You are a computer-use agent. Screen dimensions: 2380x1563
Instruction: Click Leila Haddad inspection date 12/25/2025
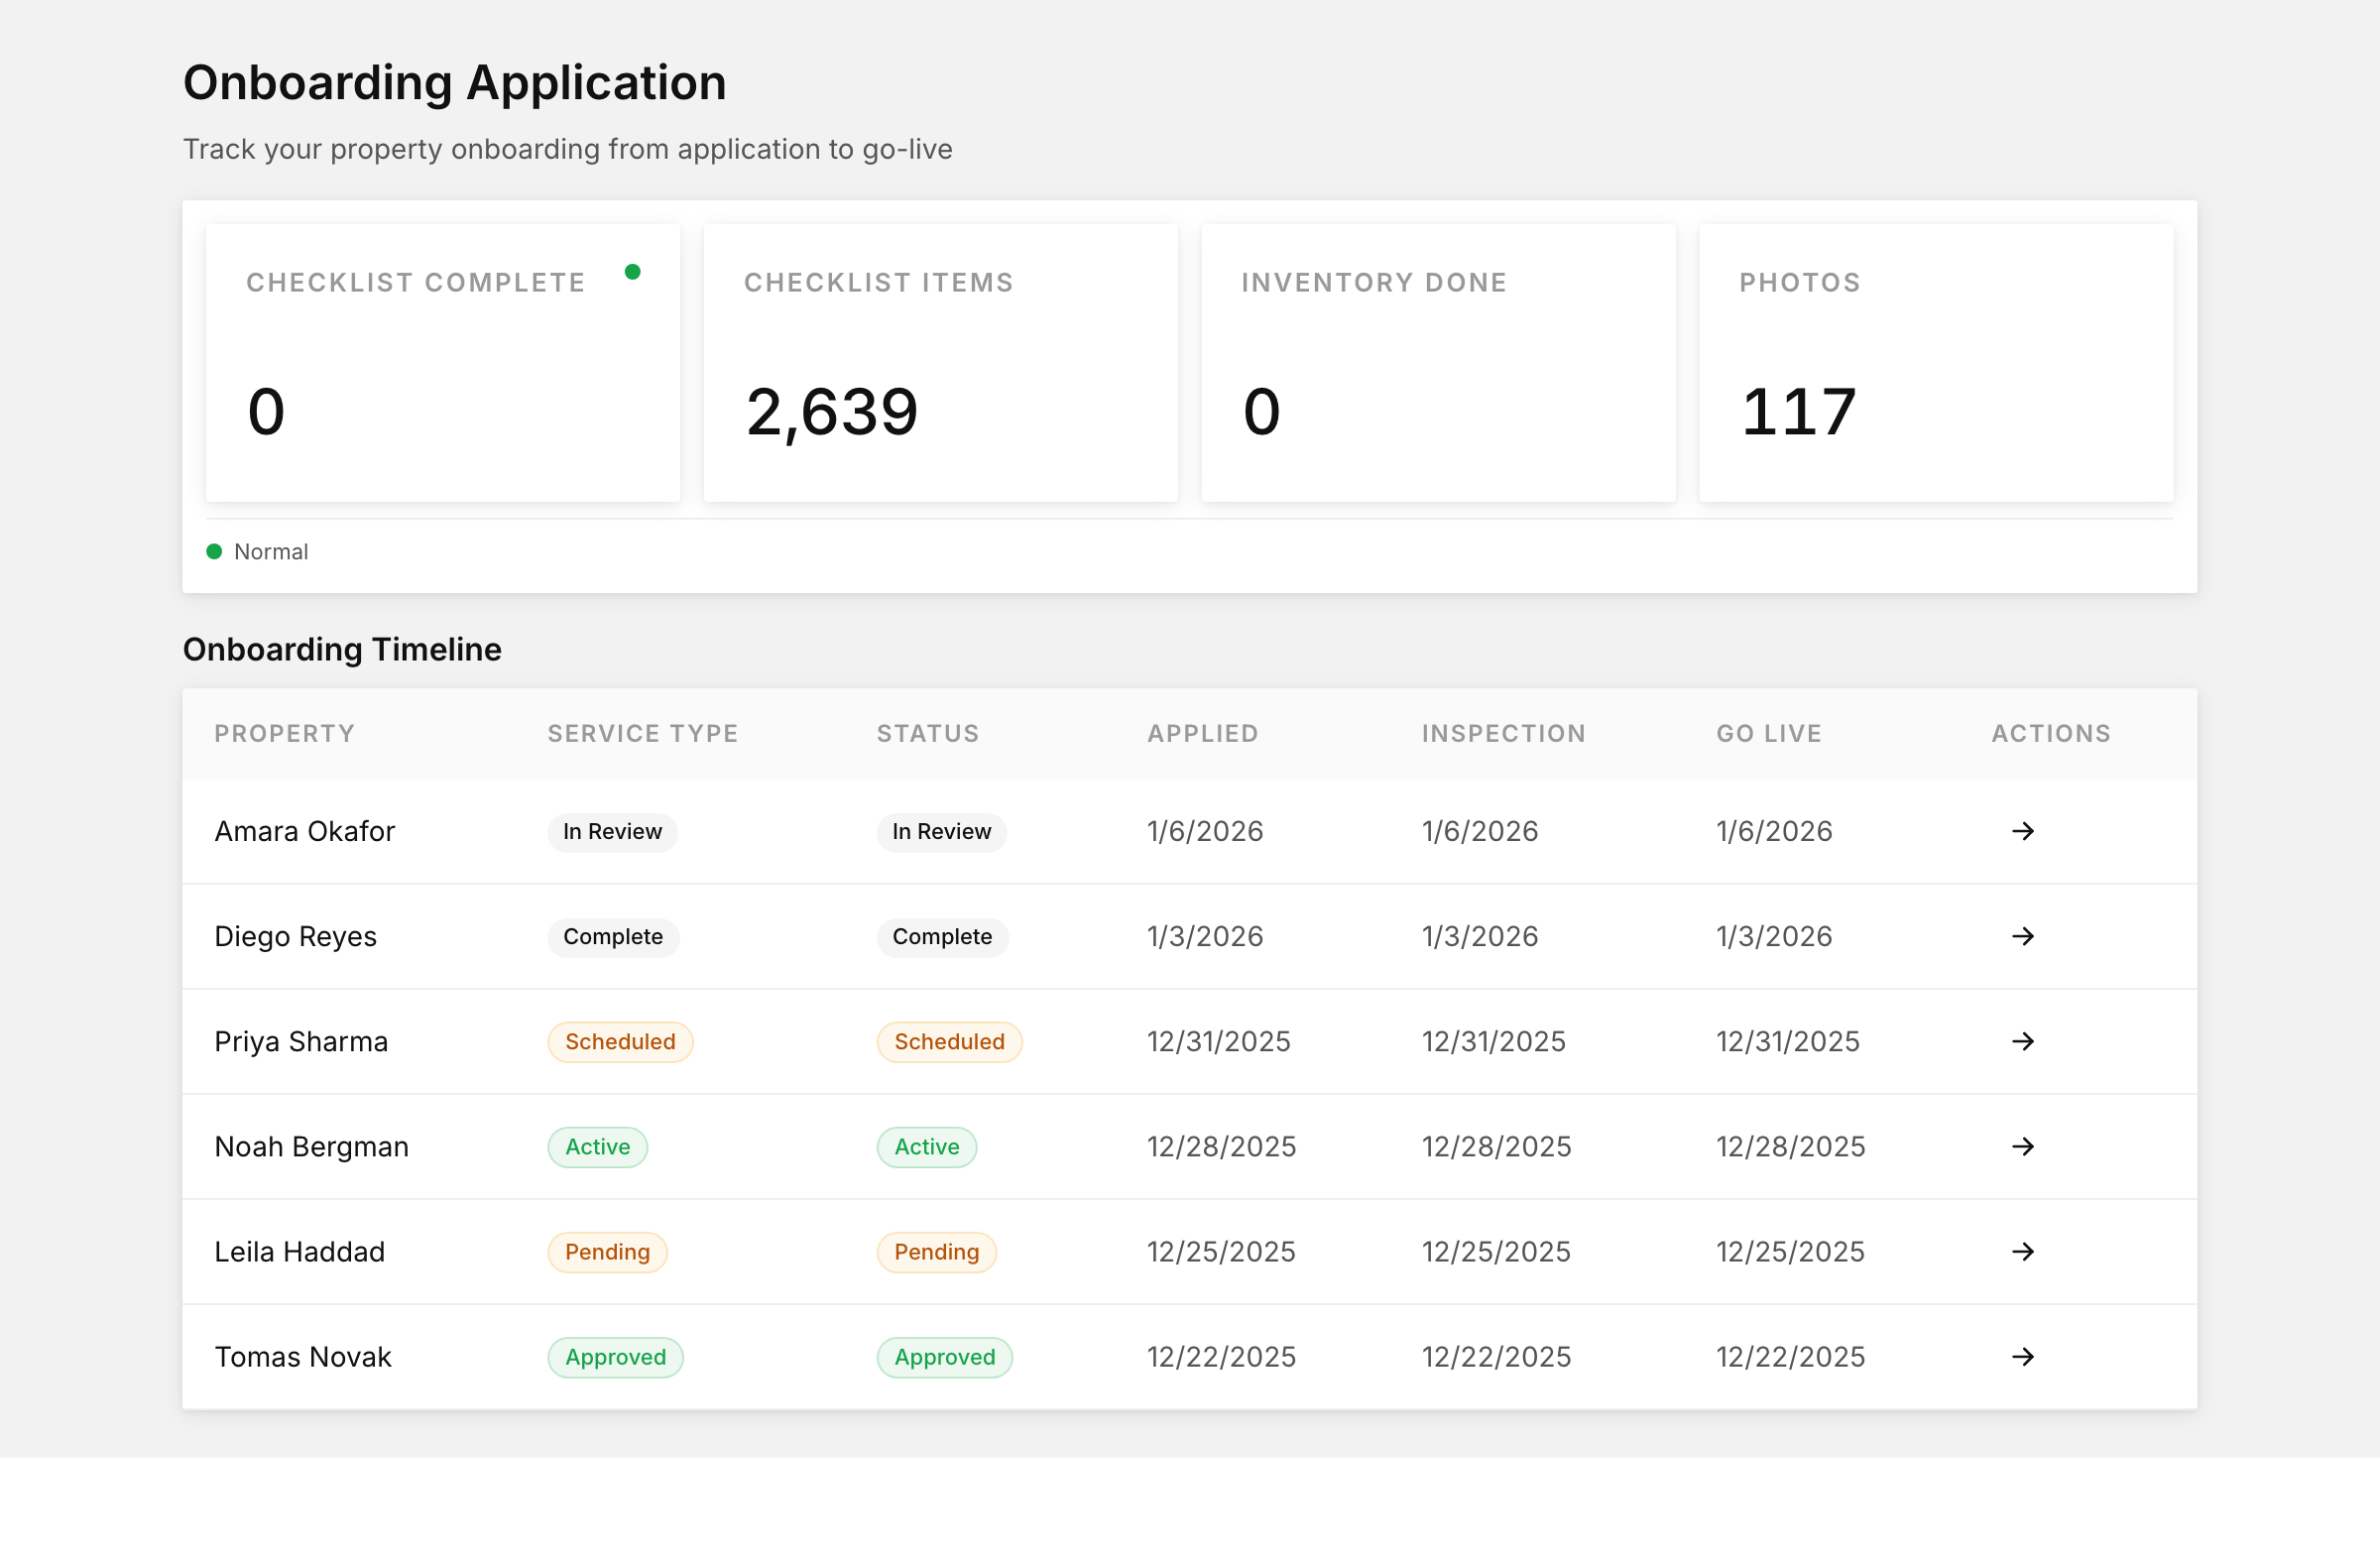coord(1496,1251)
